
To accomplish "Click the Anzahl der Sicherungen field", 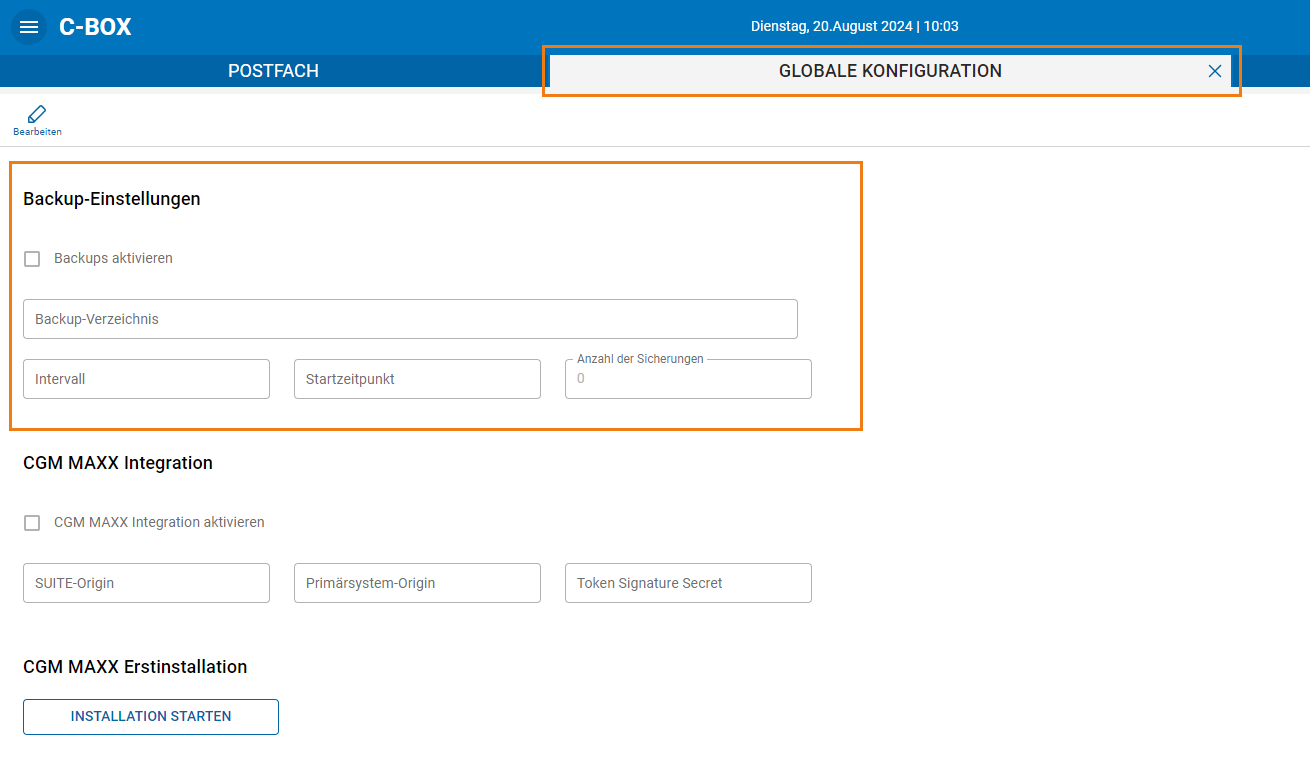I will 688,379.
